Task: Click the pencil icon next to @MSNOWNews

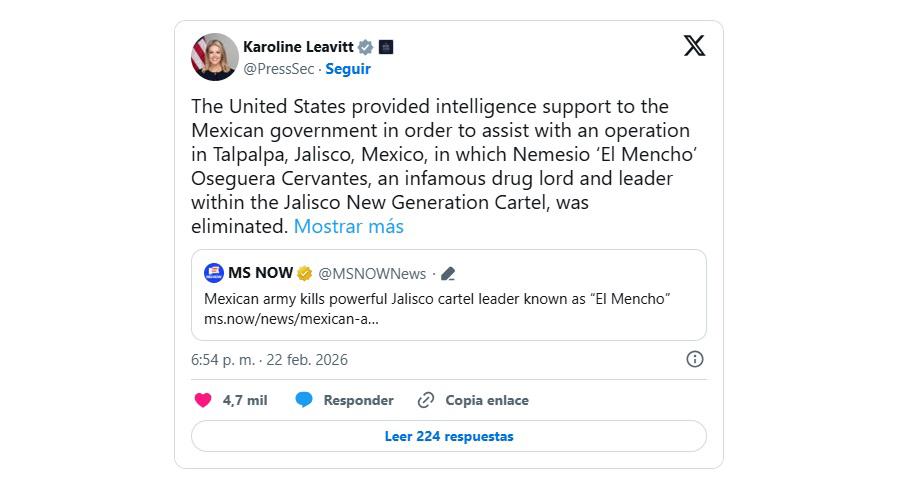Action: (448, 274)
